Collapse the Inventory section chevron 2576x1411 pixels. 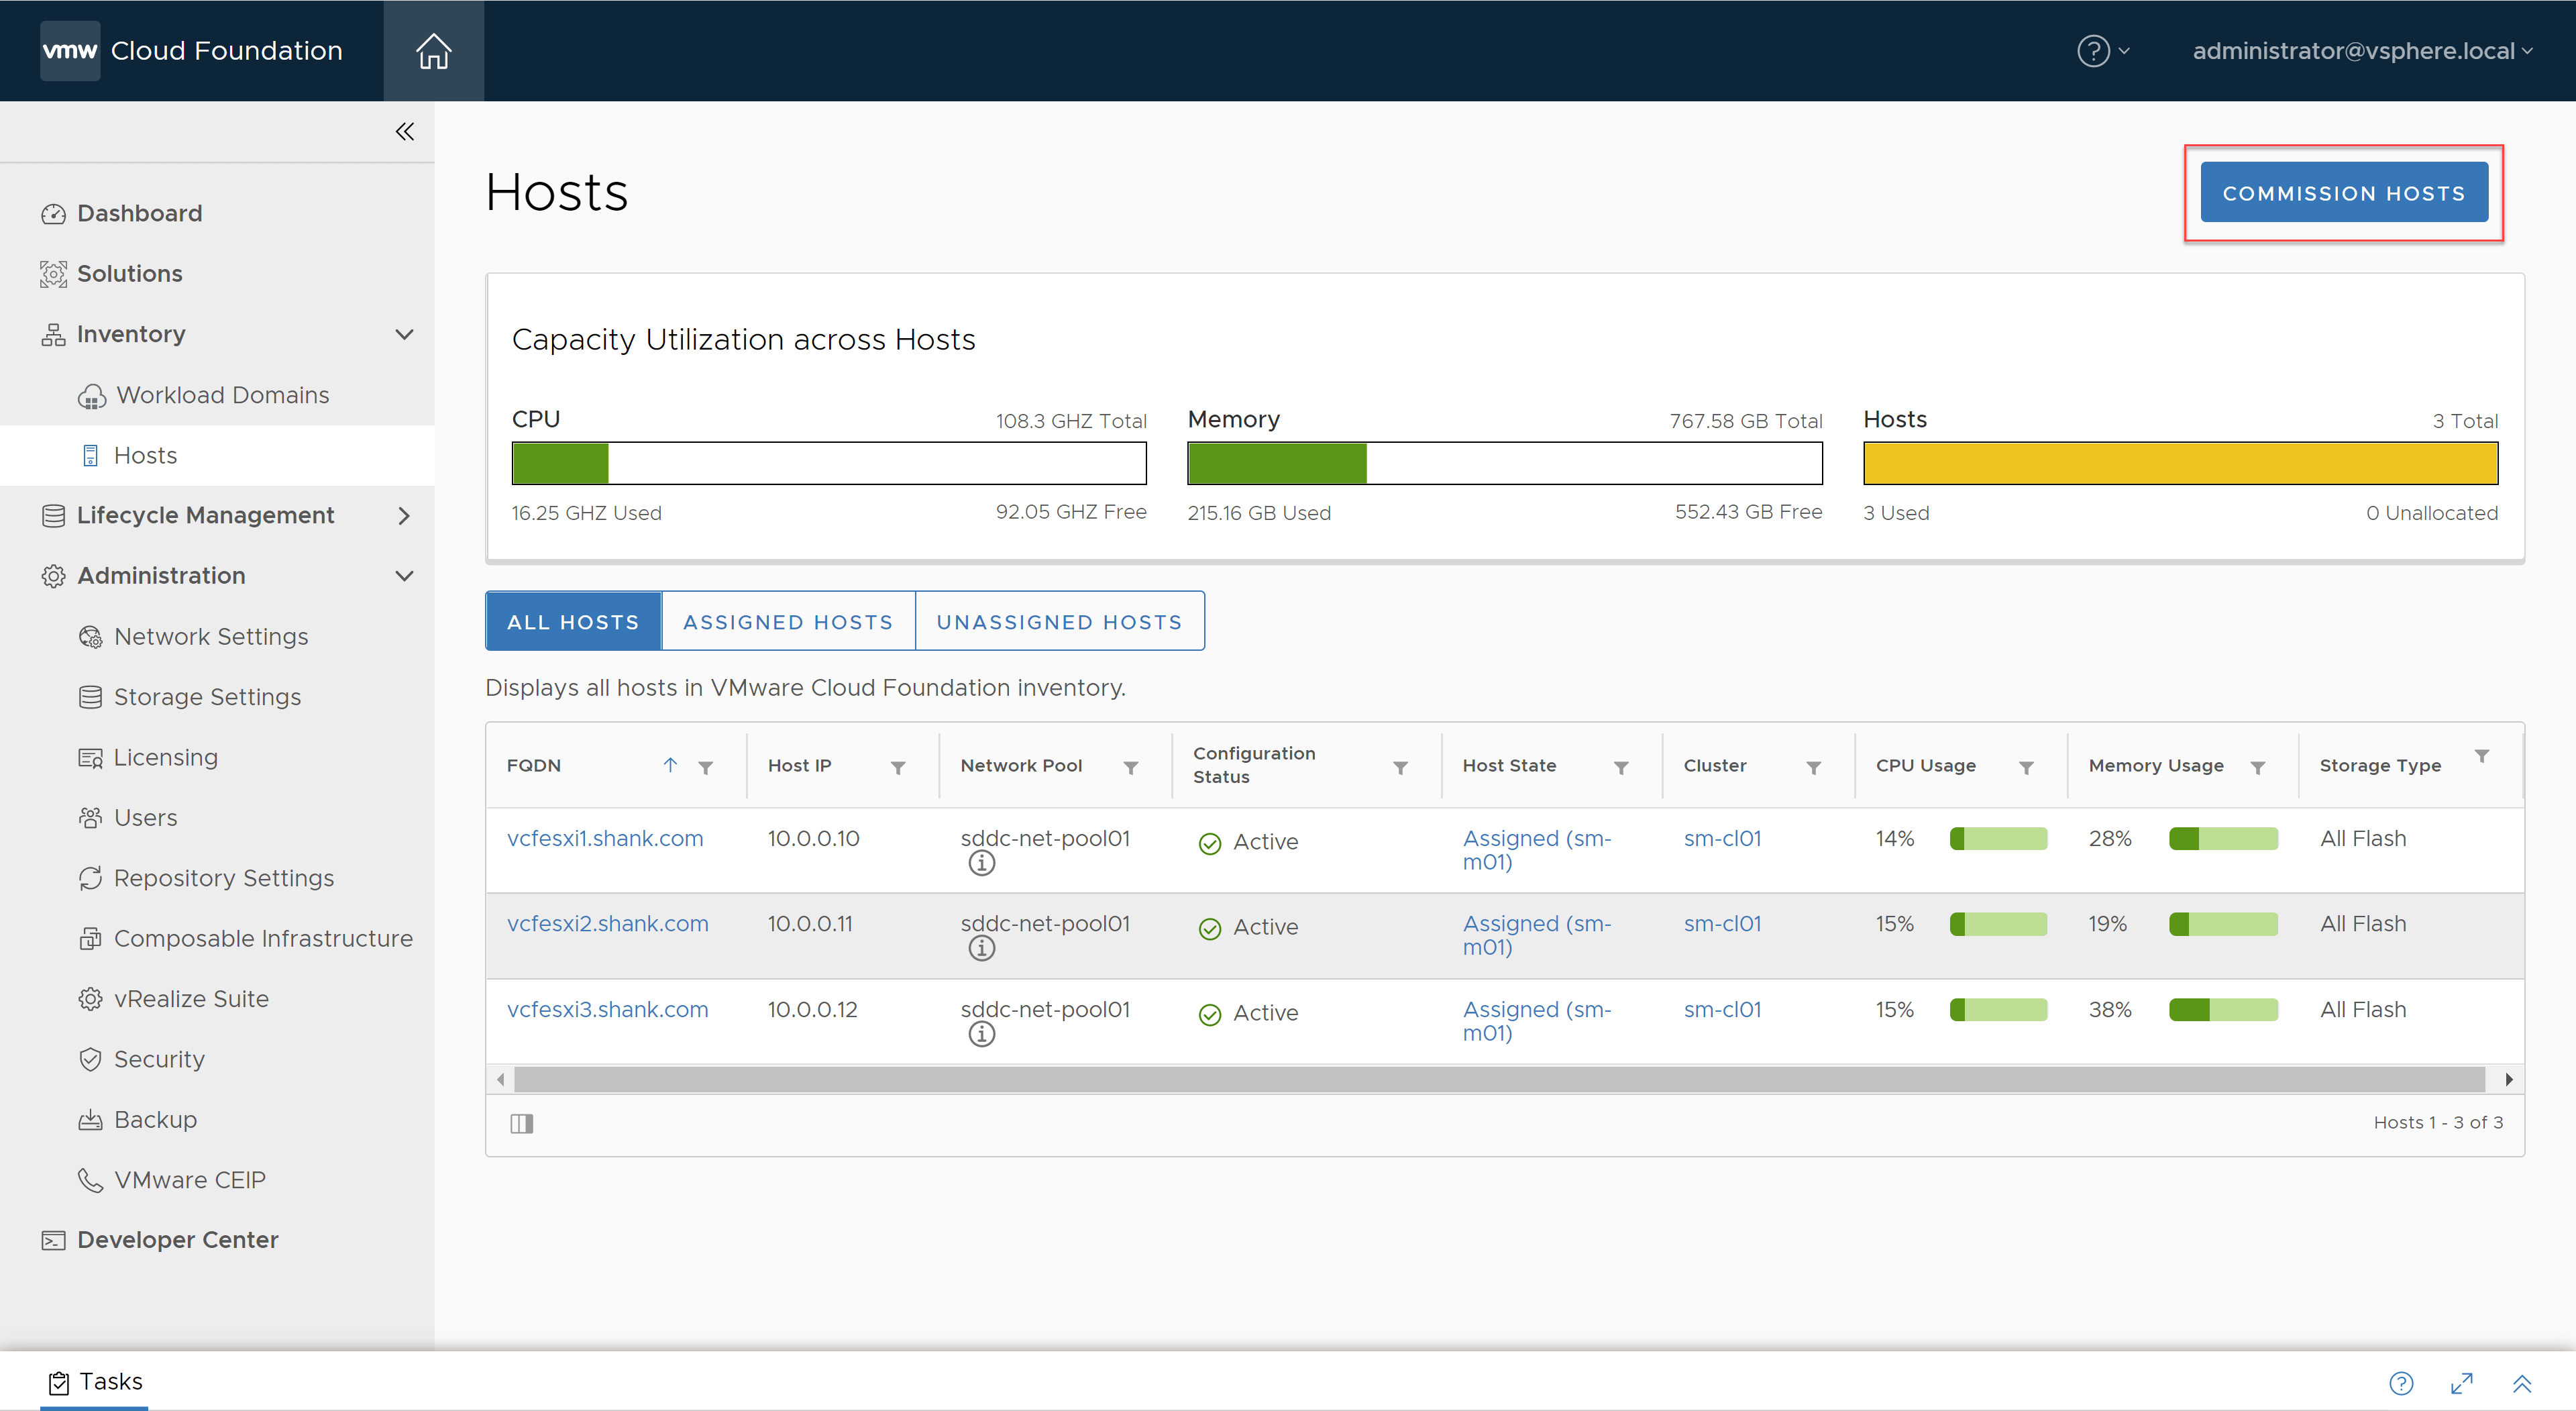[x=404, y=334]
